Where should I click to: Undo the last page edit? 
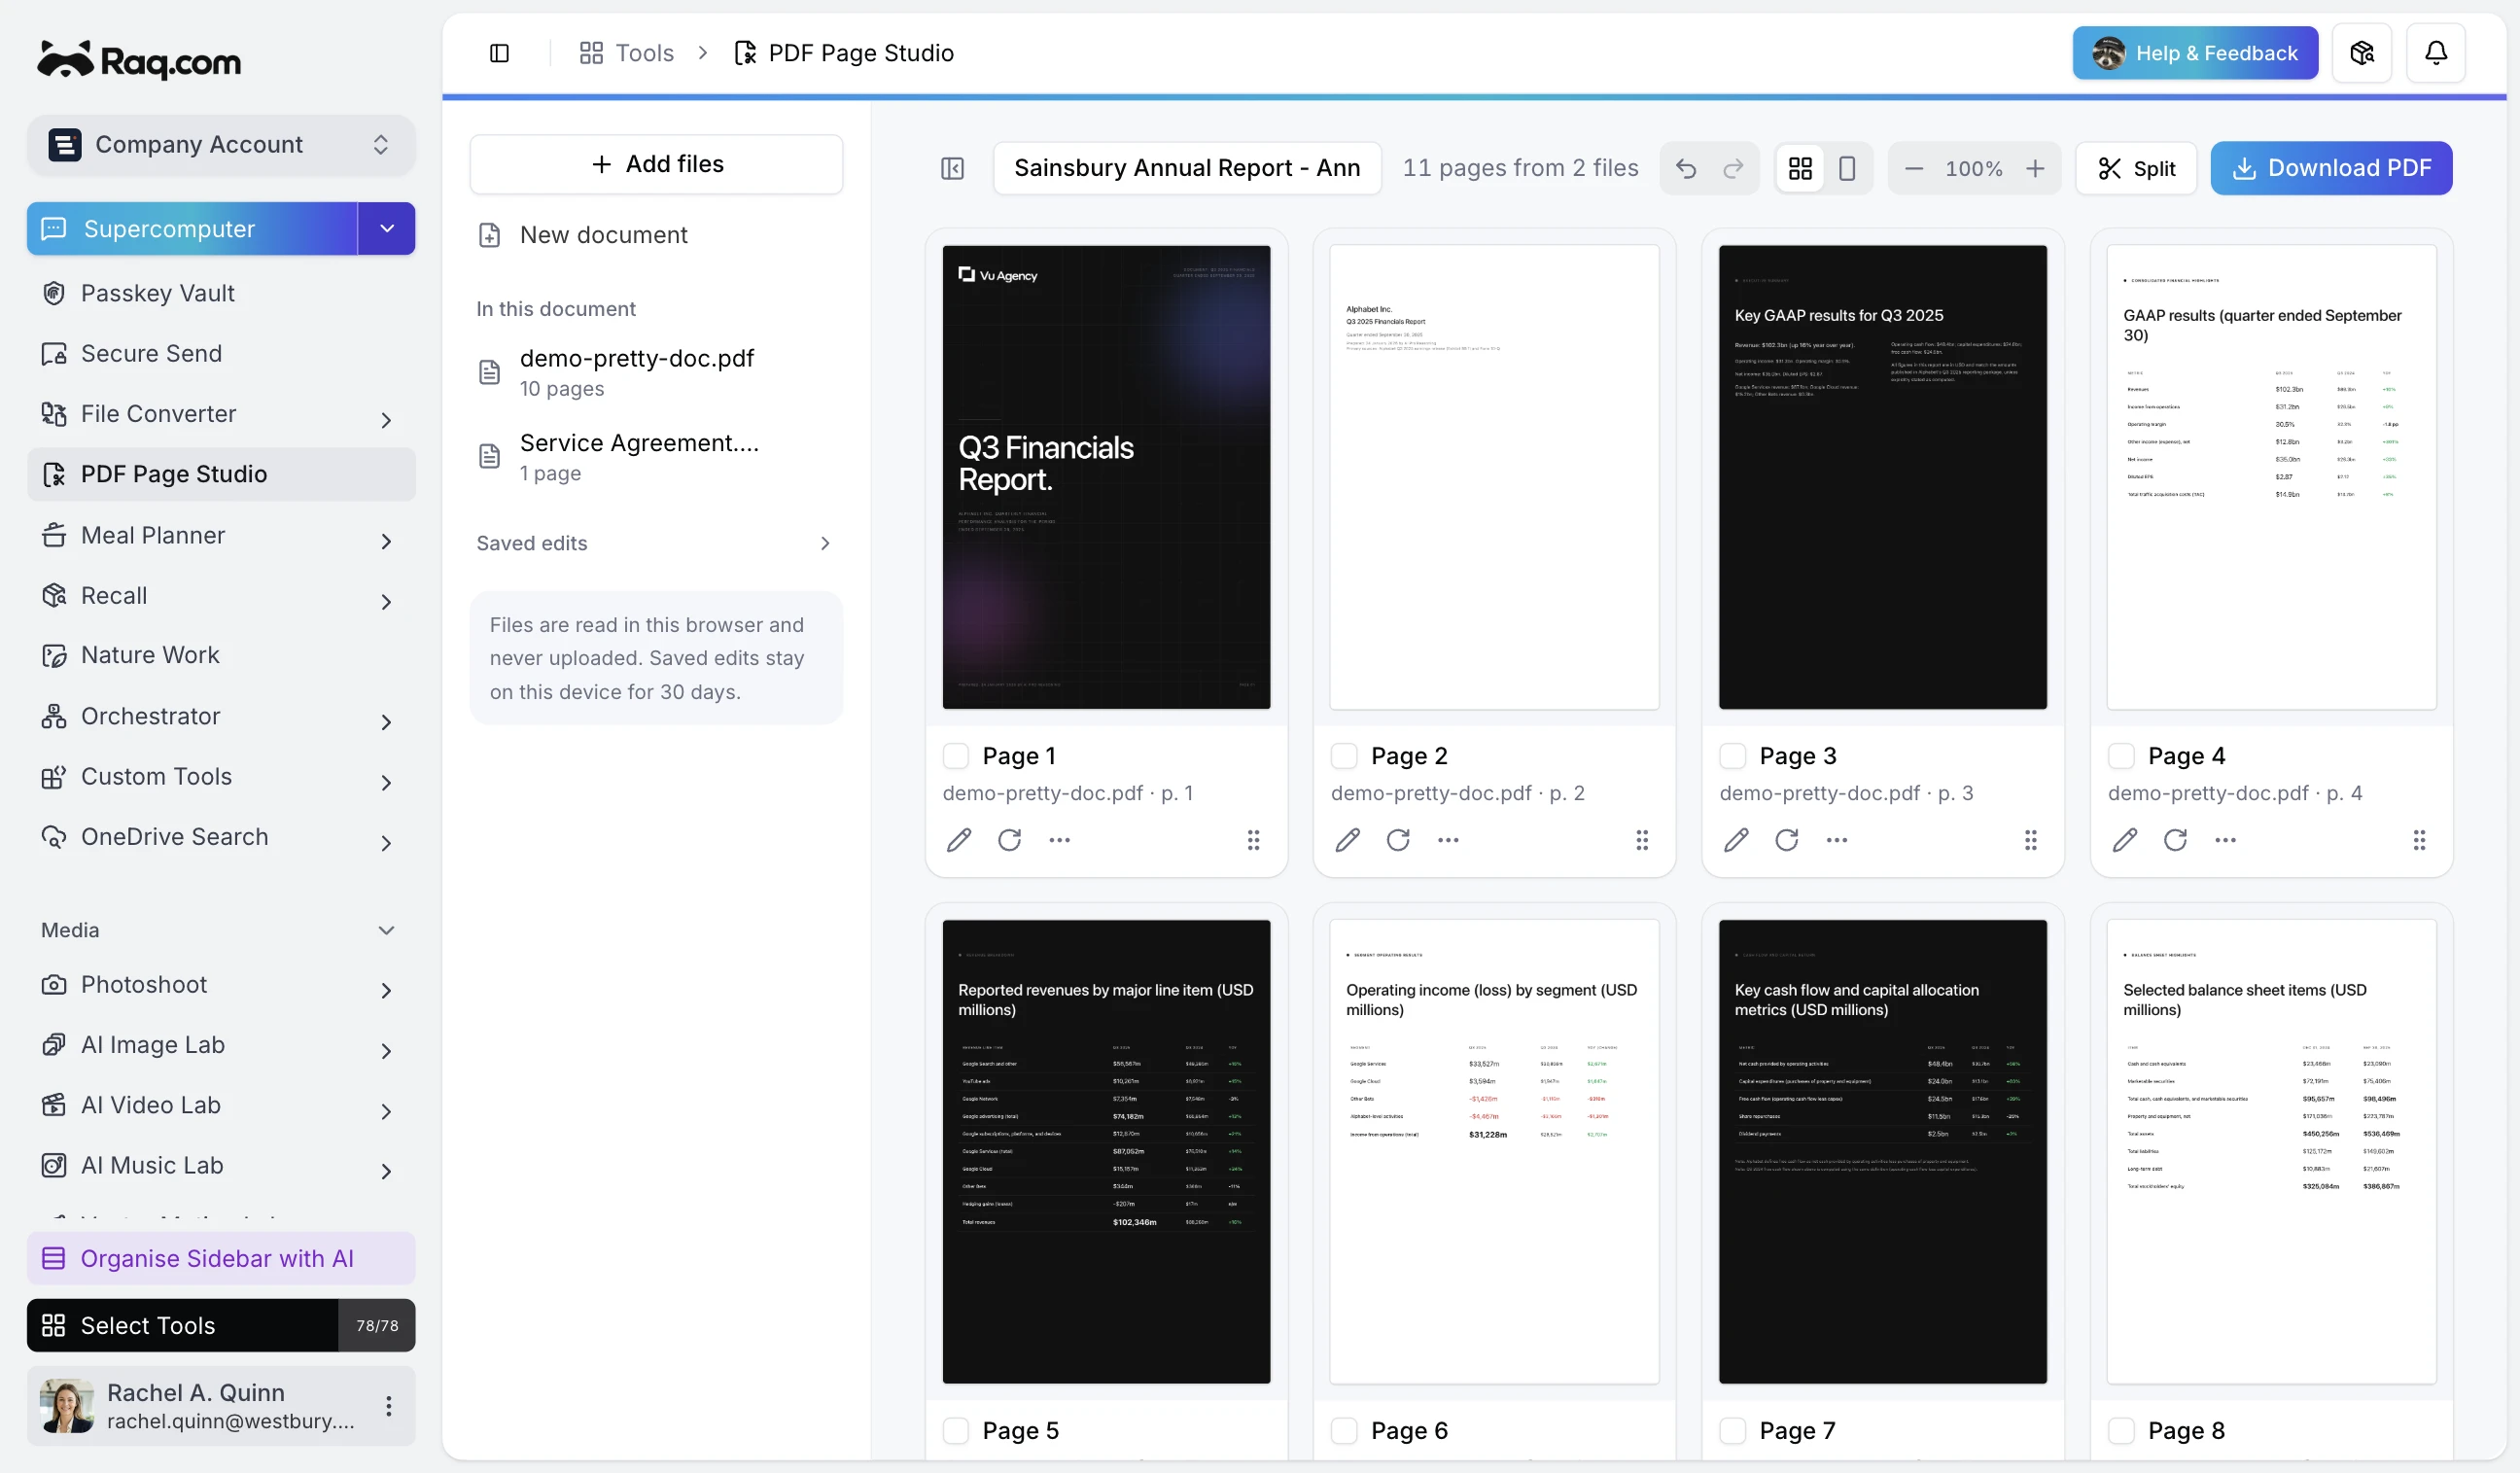click(1686, 168)
